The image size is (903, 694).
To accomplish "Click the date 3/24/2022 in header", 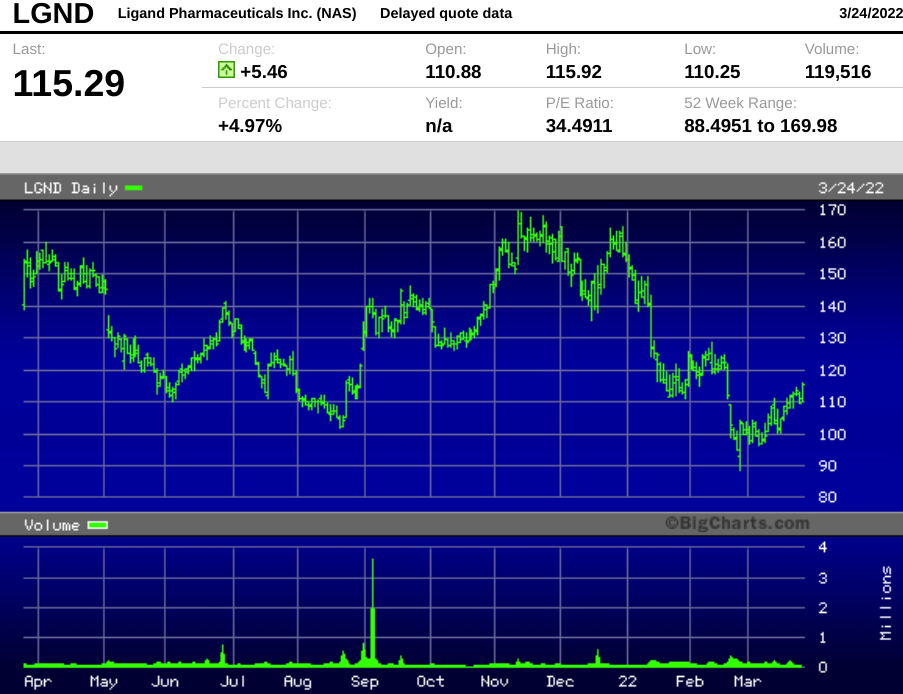I will (x=871, y=13).
